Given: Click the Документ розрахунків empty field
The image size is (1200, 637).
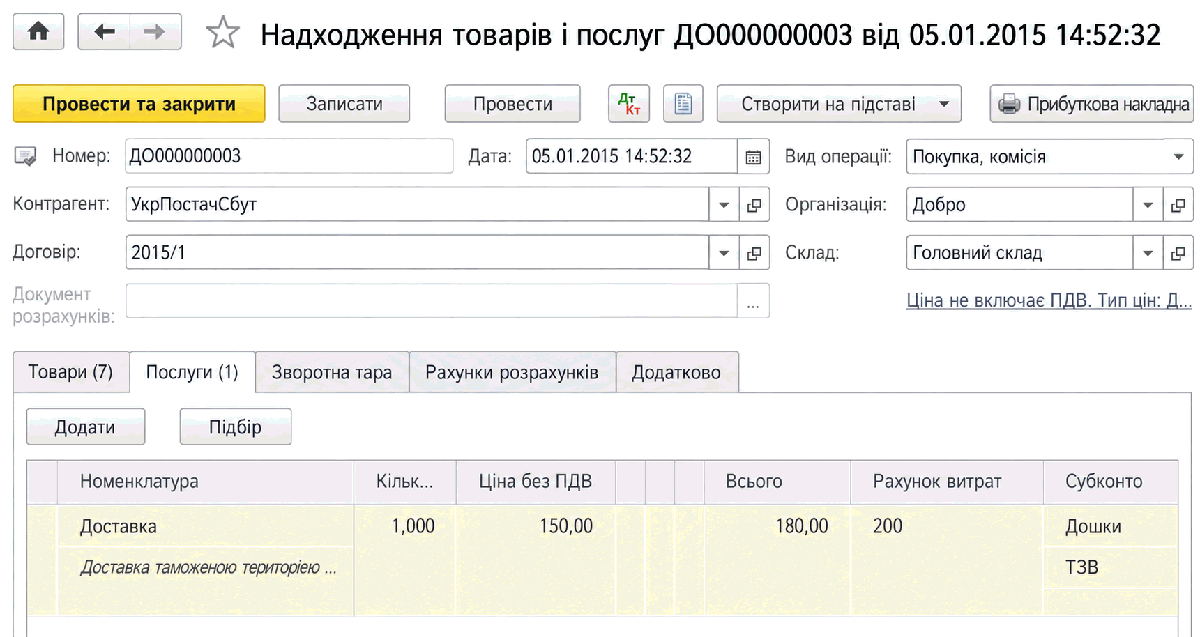Looking at the screenshot, I should [432, 301].
